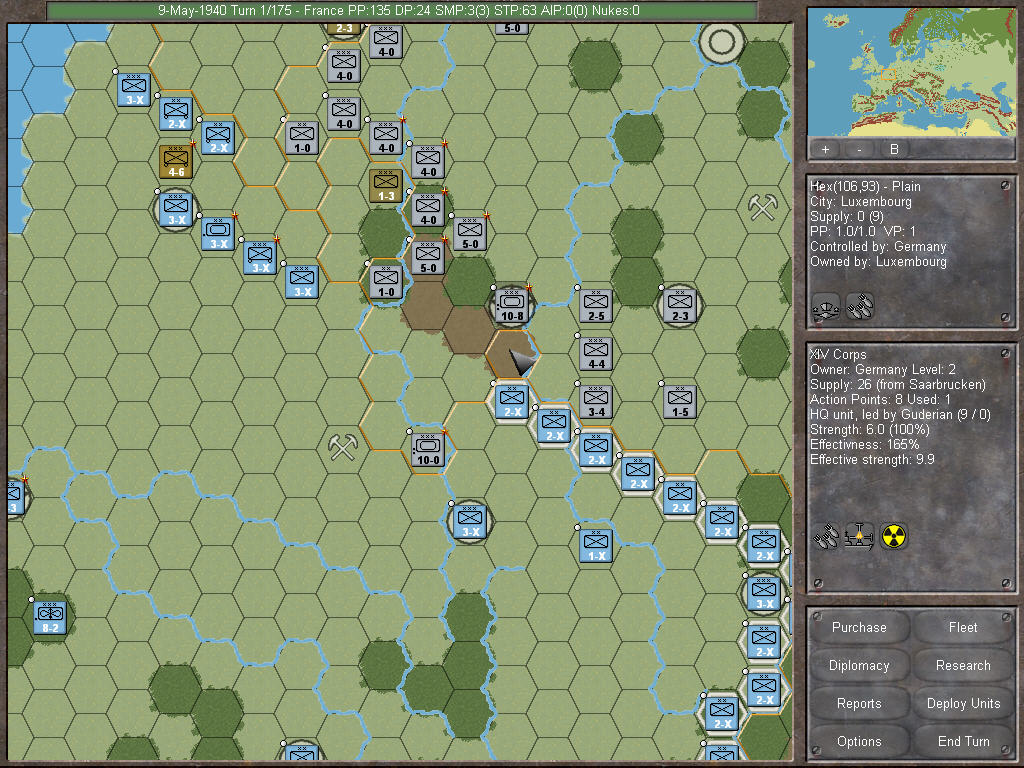Image resolution: width=1024 pixels, height=768 pixels.
Task: Select the gray 4-4 infantry unit
Action: (596, 353)
